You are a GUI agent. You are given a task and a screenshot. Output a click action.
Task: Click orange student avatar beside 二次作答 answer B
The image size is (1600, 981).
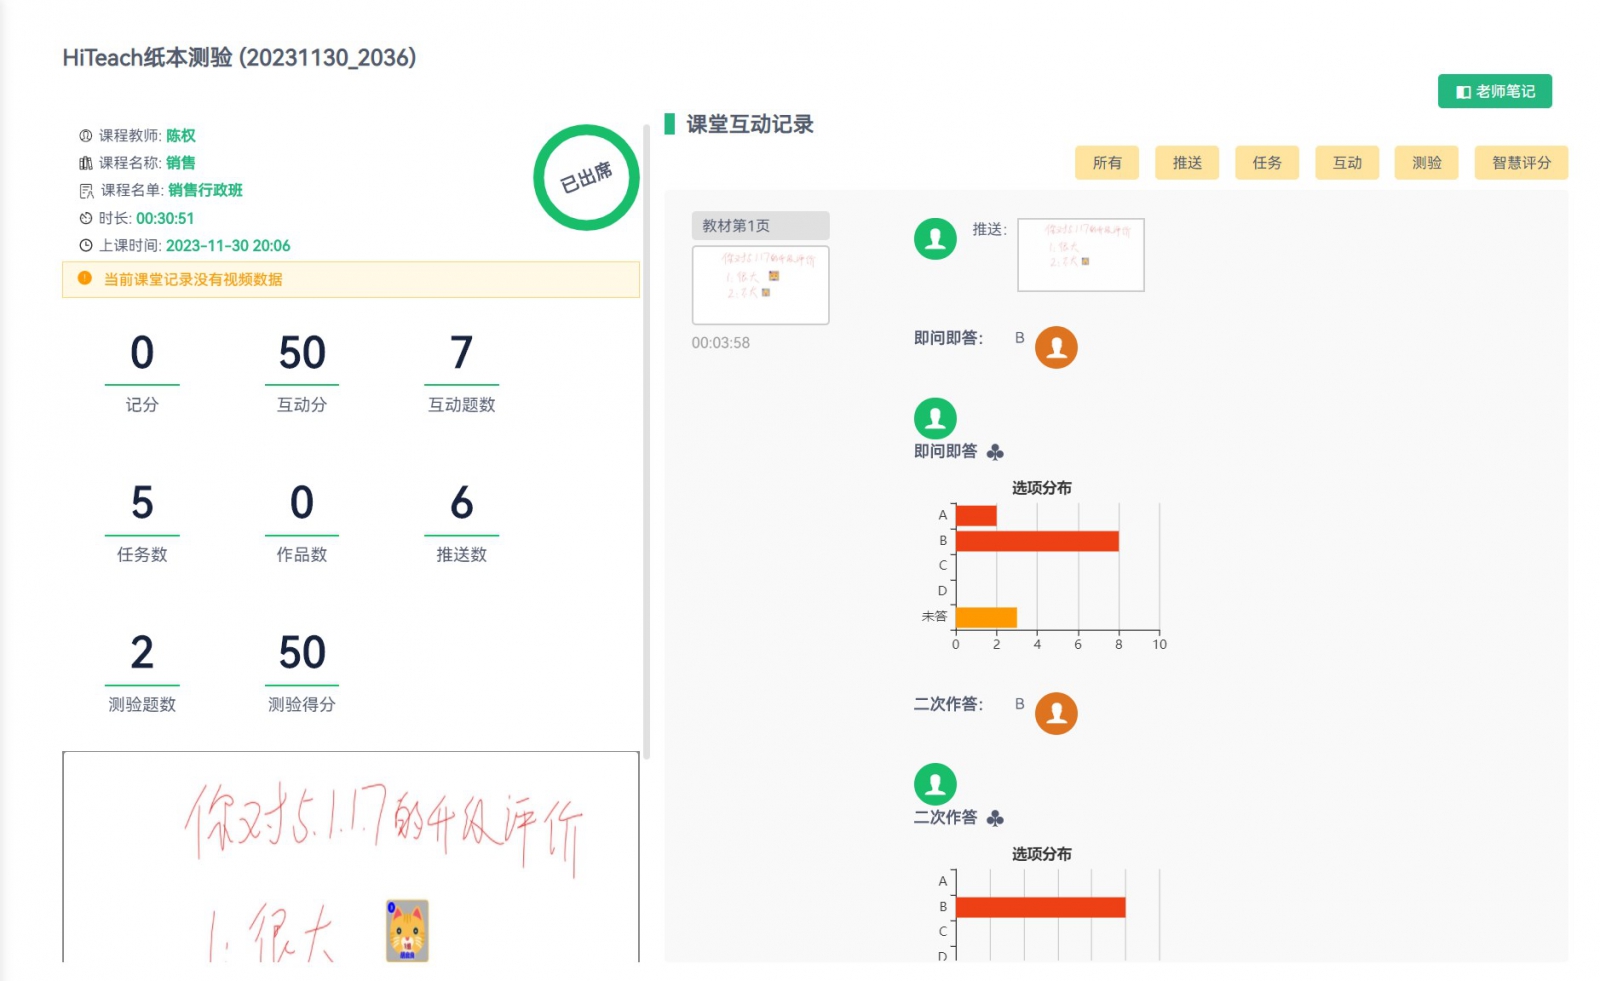(x=1056, y=714)
